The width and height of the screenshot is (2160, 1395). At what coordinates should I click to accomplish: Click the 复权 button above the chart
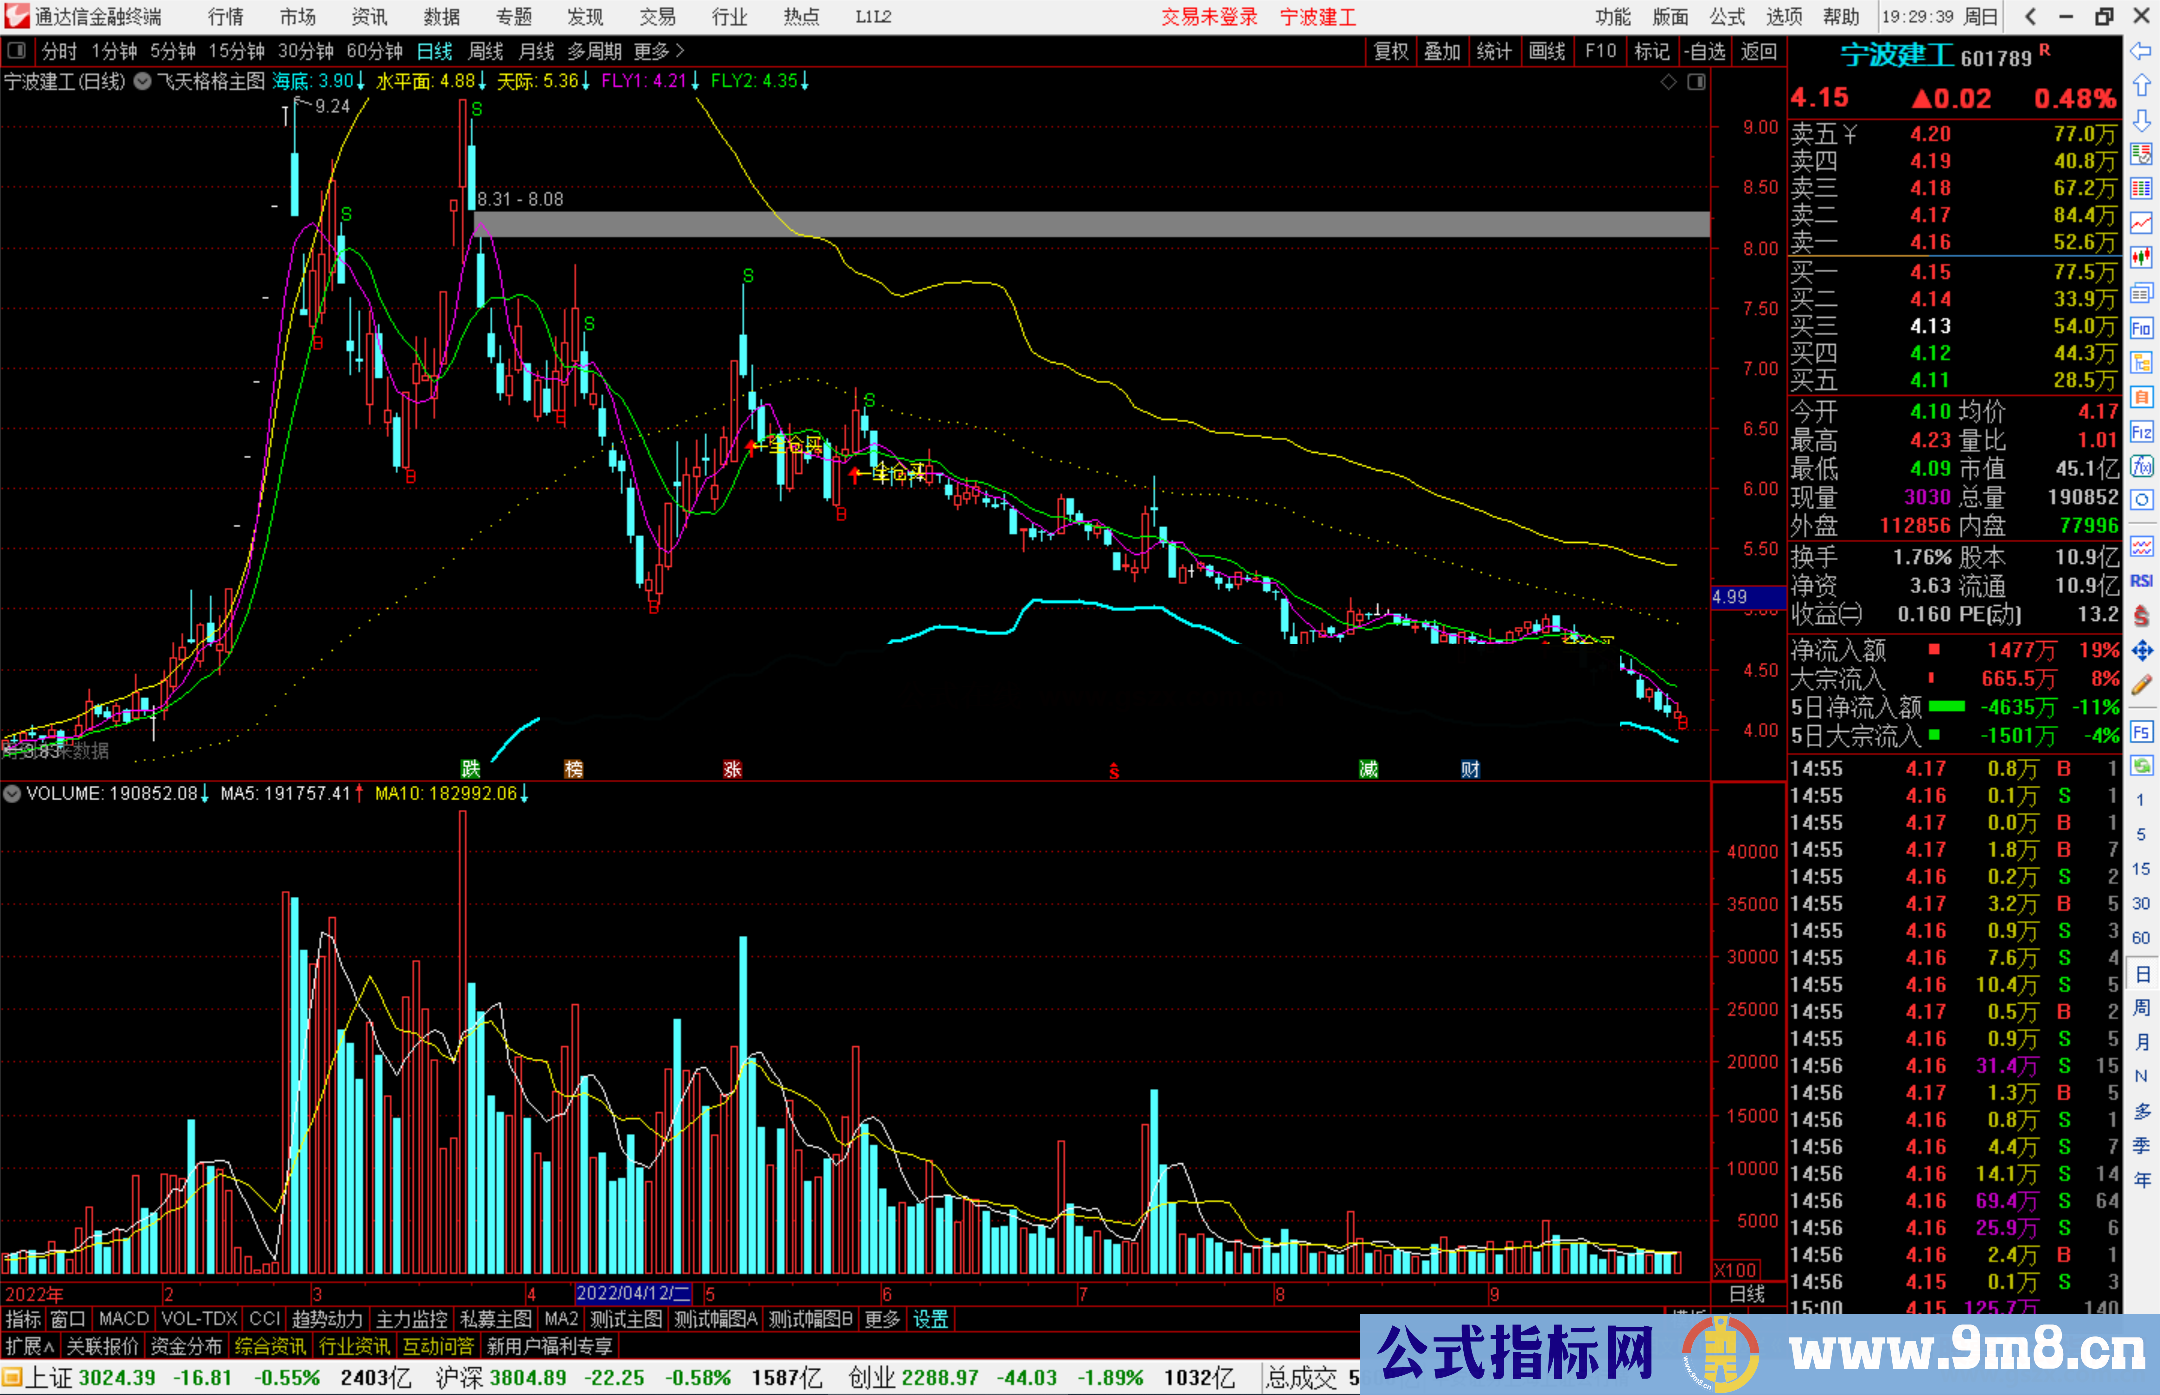(x=1390, y=51)
